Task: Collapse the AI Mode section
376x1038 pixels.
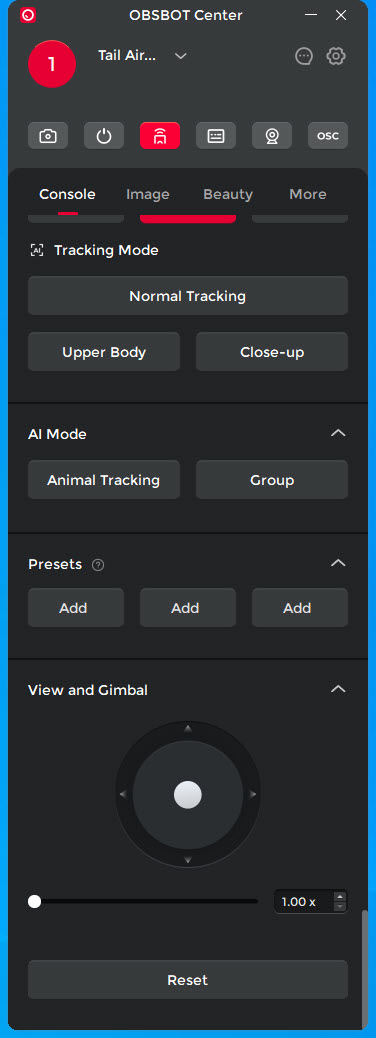Action: (338, 433)
